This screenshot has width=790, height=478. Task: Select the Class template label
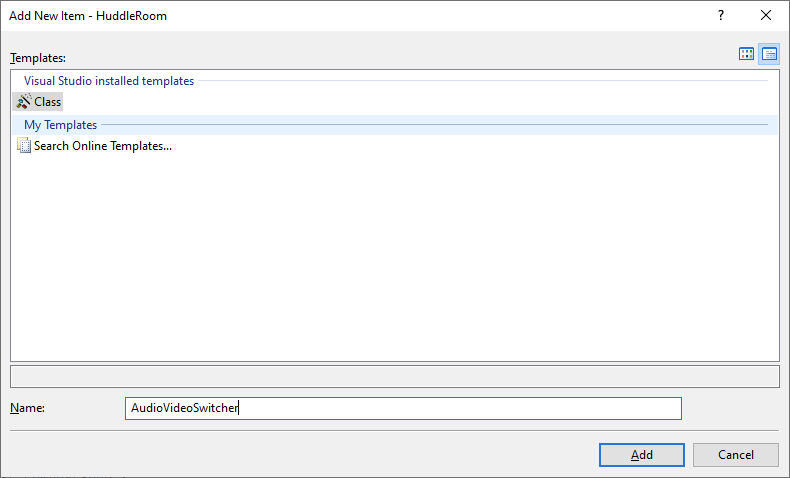tap(47, 102)
